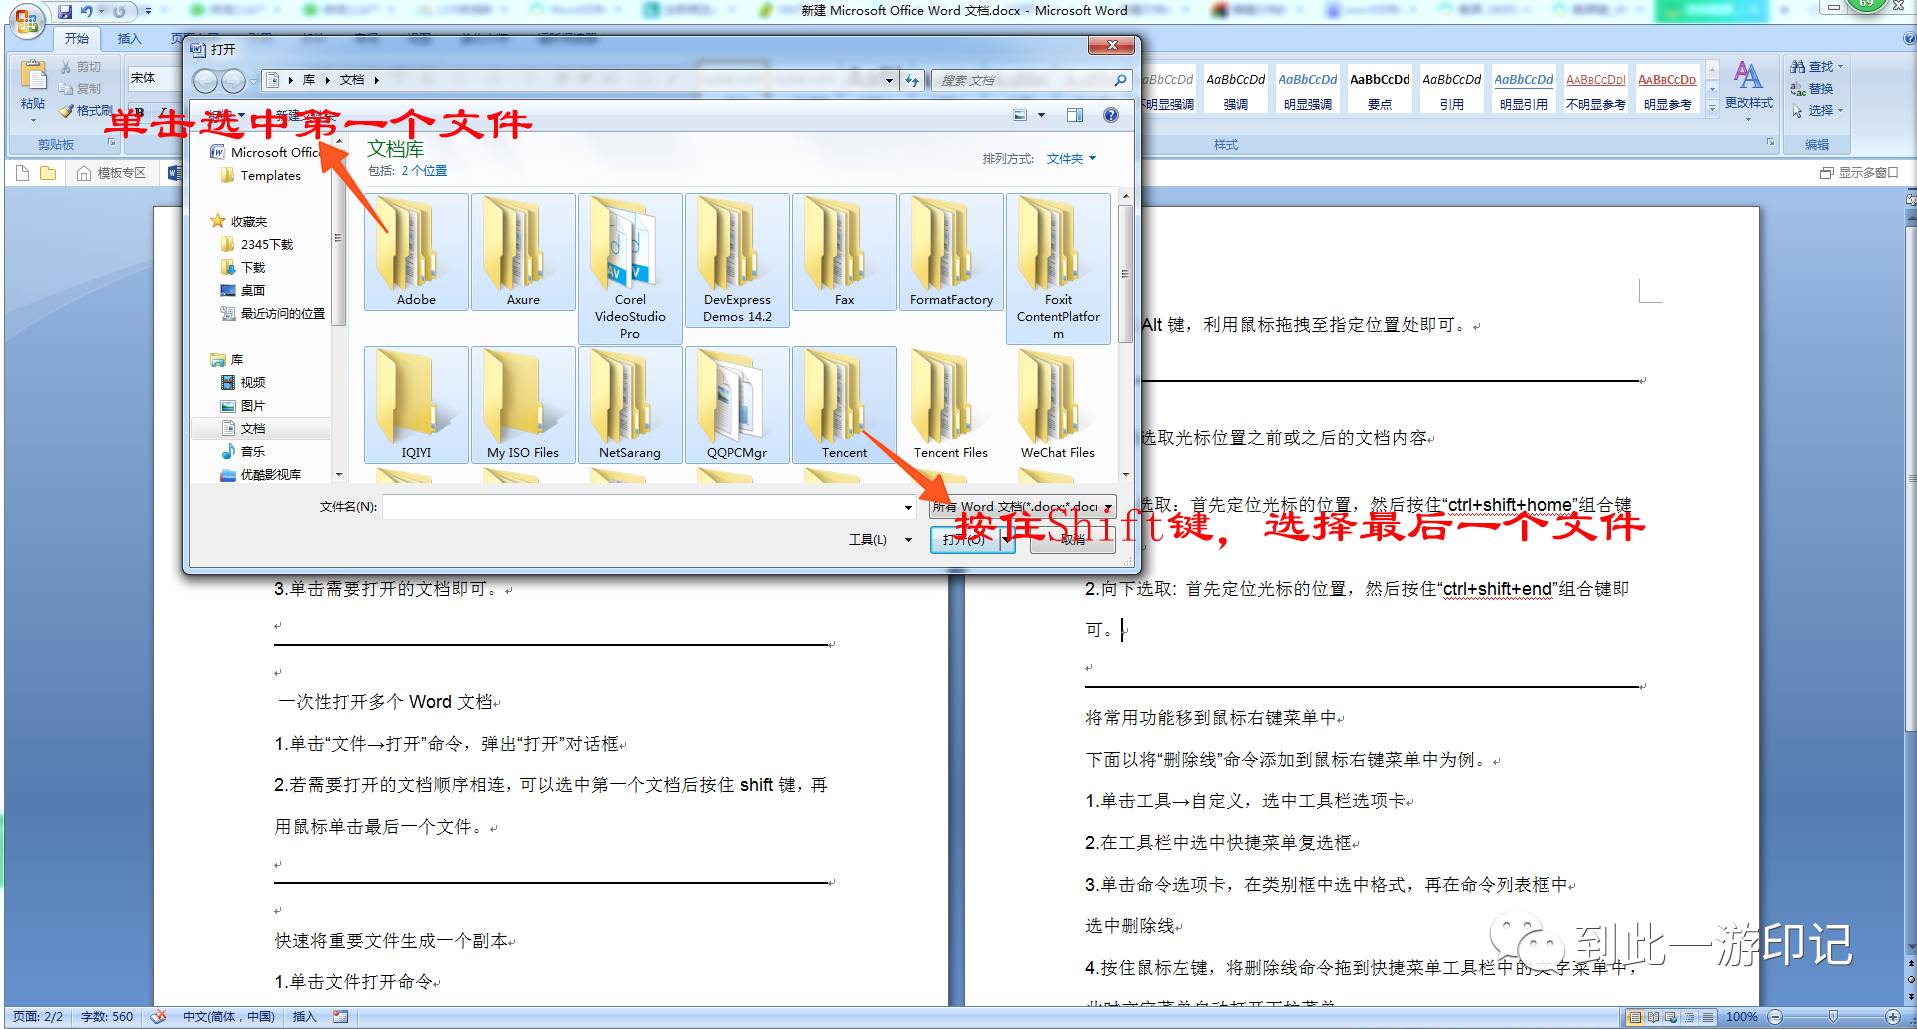Click the refresh icon beside the address bar

pyautogui.click(x=912, y=80)
